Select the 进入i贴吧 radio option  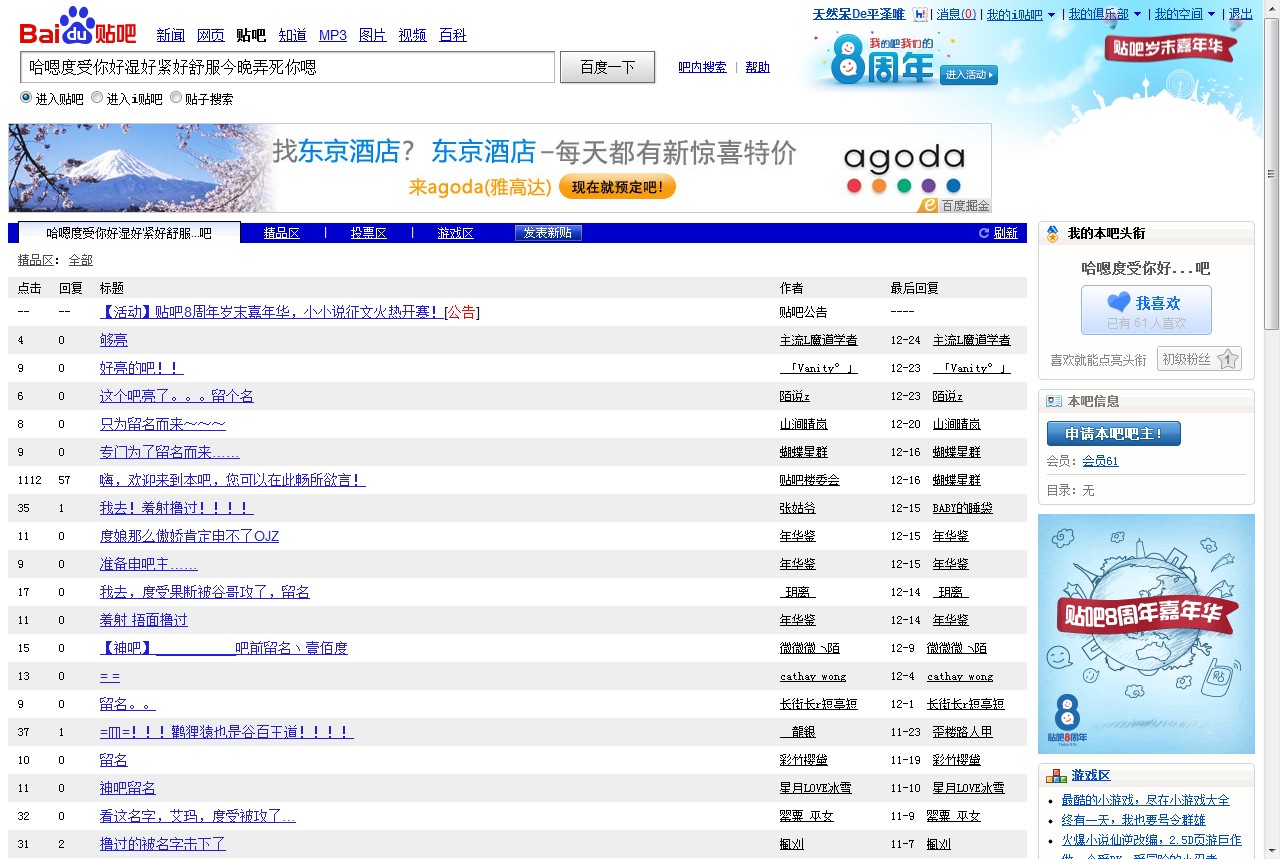(97, 98)
